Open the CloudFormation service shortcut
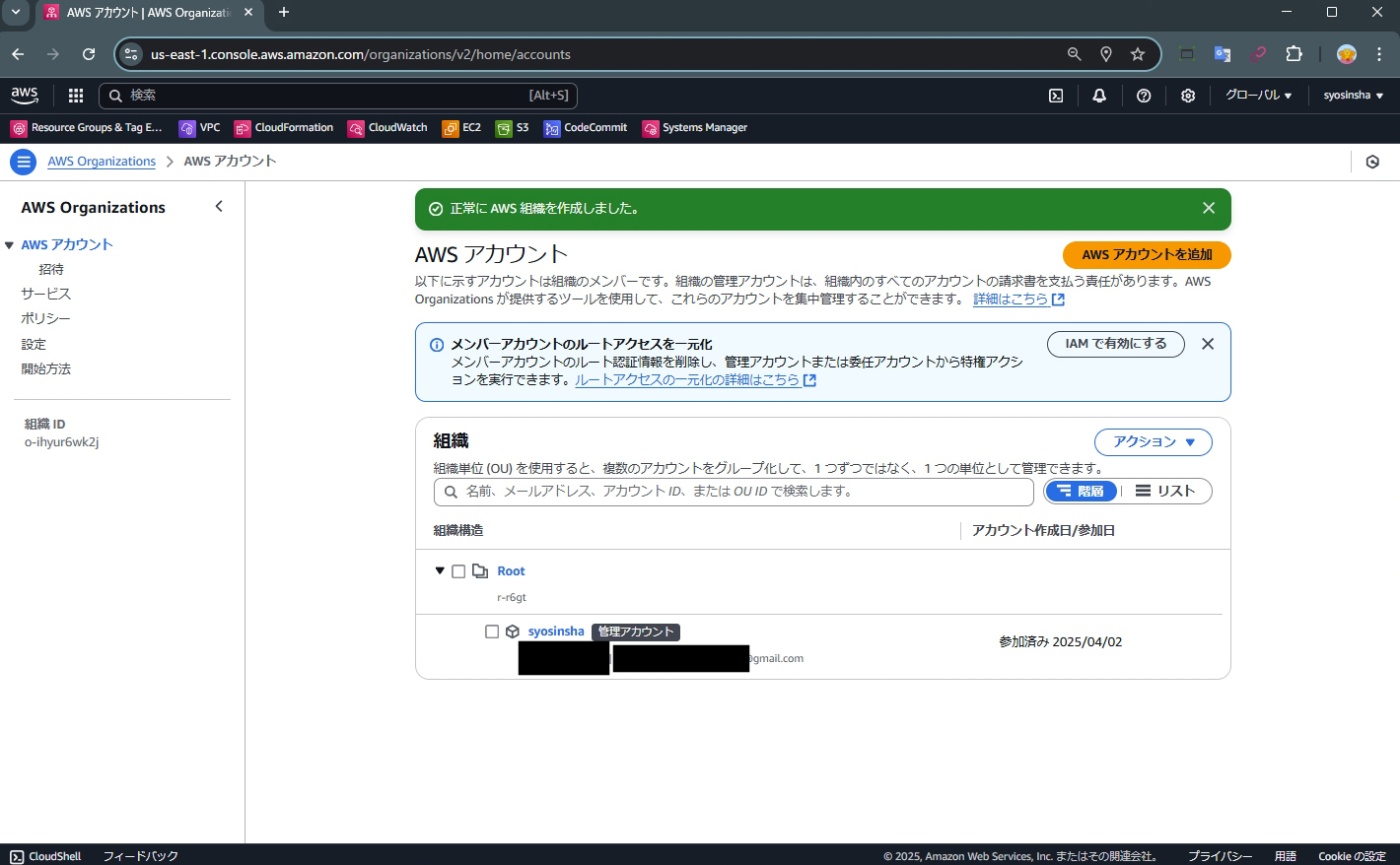Screen dimensions: 1400x865 (x=284, y=128)
